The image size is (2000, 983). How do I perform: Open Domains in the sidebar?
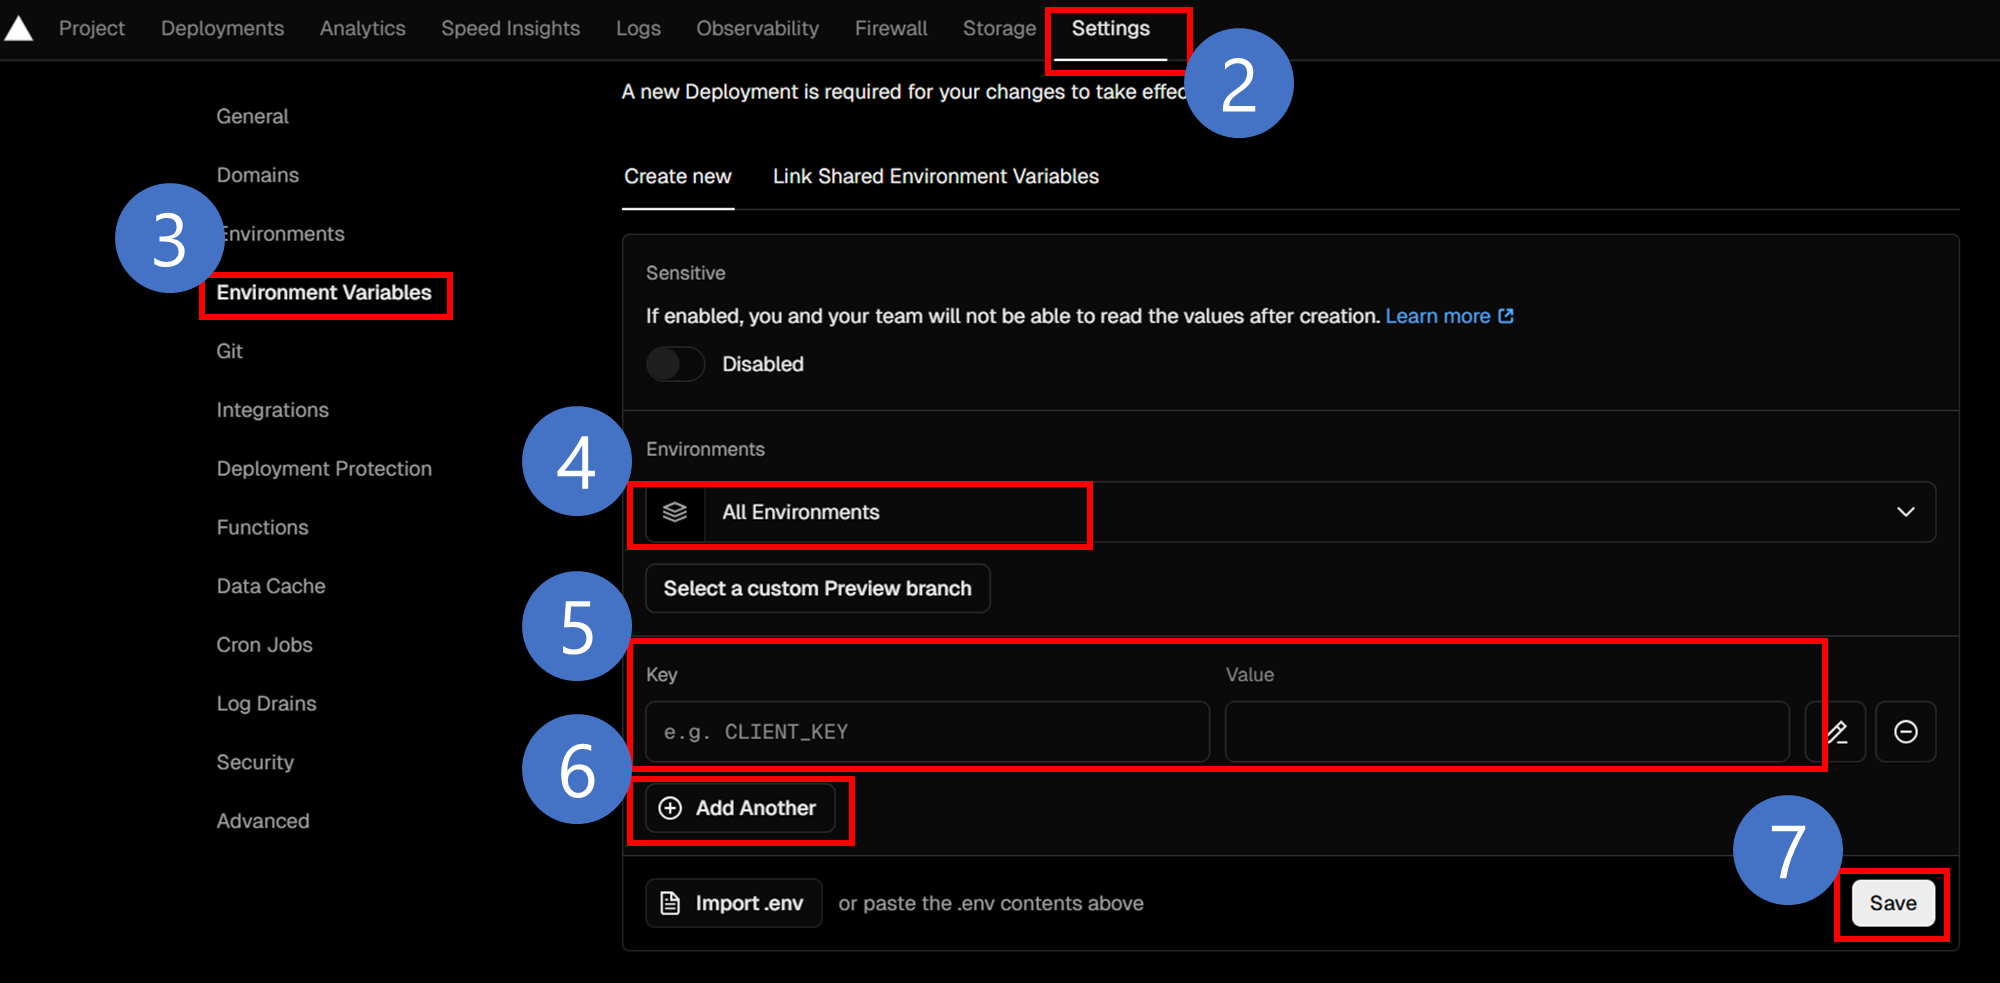(x=258, y=176)
